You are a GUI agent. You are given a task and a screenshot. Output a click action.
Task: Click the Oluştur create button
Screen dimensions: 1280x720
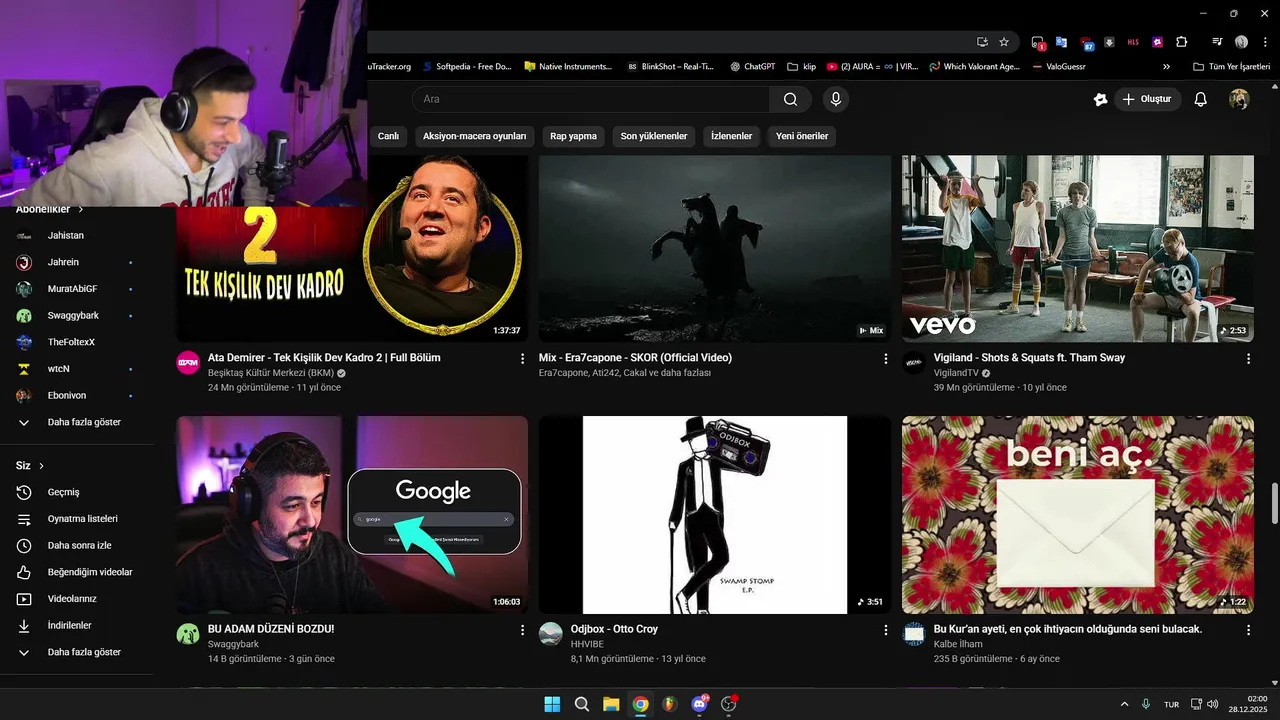click(x=1148, y=99)
